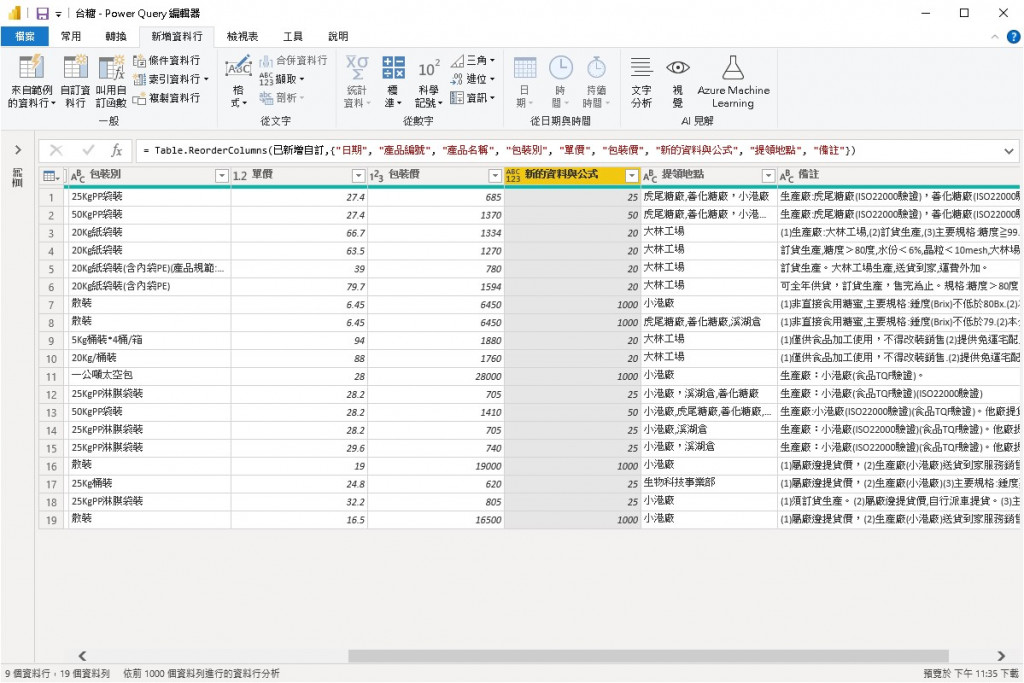The image size is (1024, 683).
Task: Expand the formula bar with down chevron
Action: (x=1009, y=151)
